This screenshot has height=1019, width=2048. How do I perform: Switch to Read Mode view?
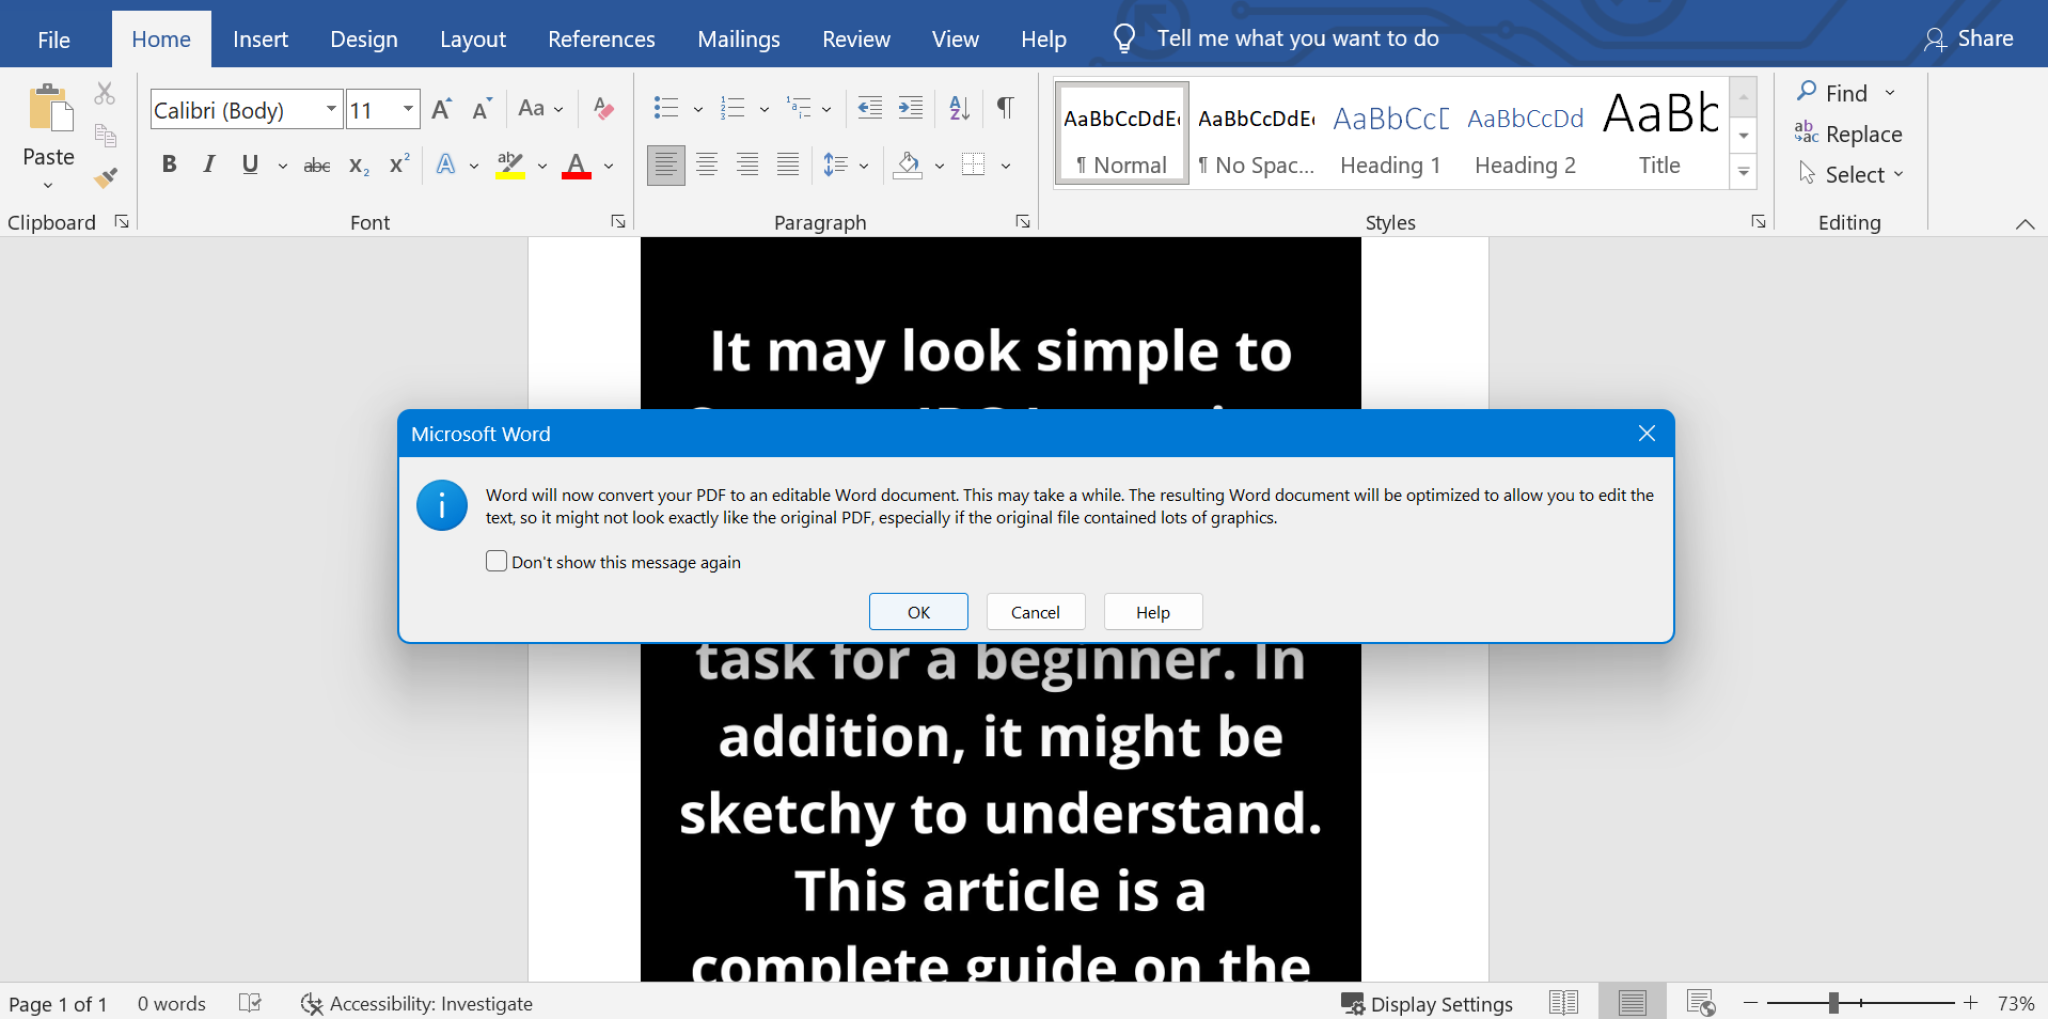1563,1002
